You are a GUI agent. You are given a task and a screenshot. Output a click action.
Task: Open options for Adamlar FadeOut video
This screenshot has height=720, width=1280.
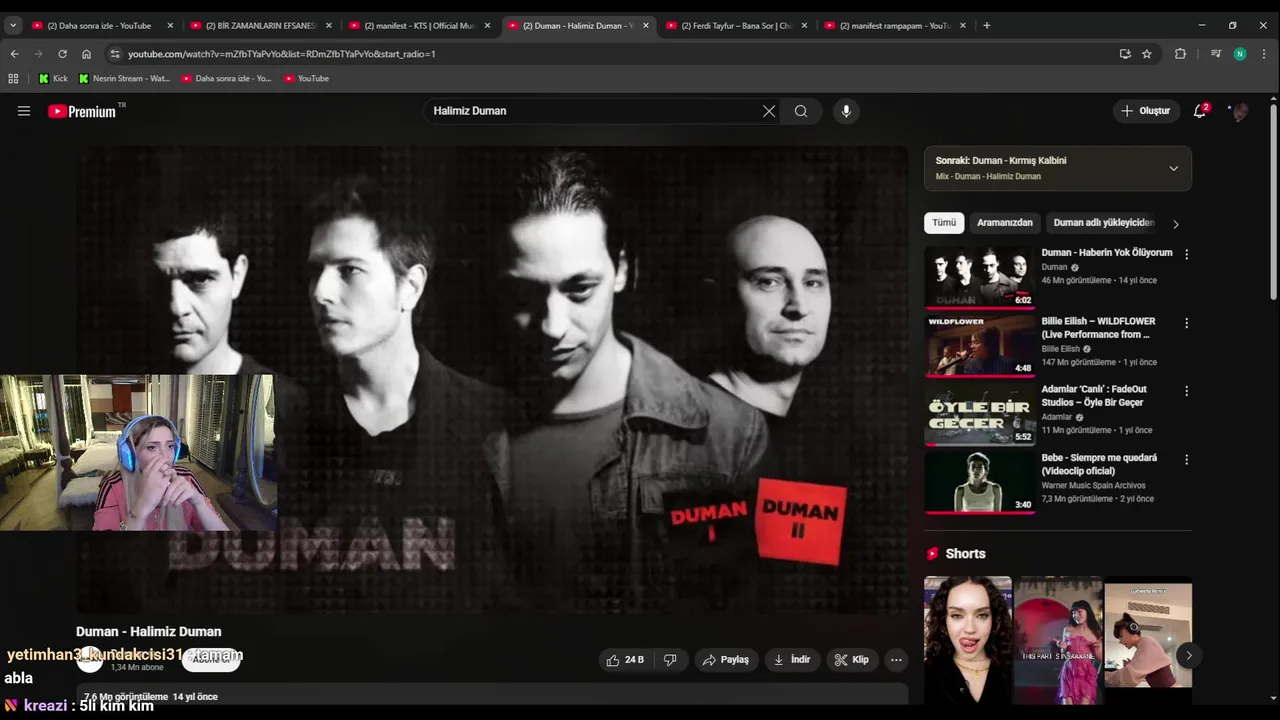tap(1186, 391)
